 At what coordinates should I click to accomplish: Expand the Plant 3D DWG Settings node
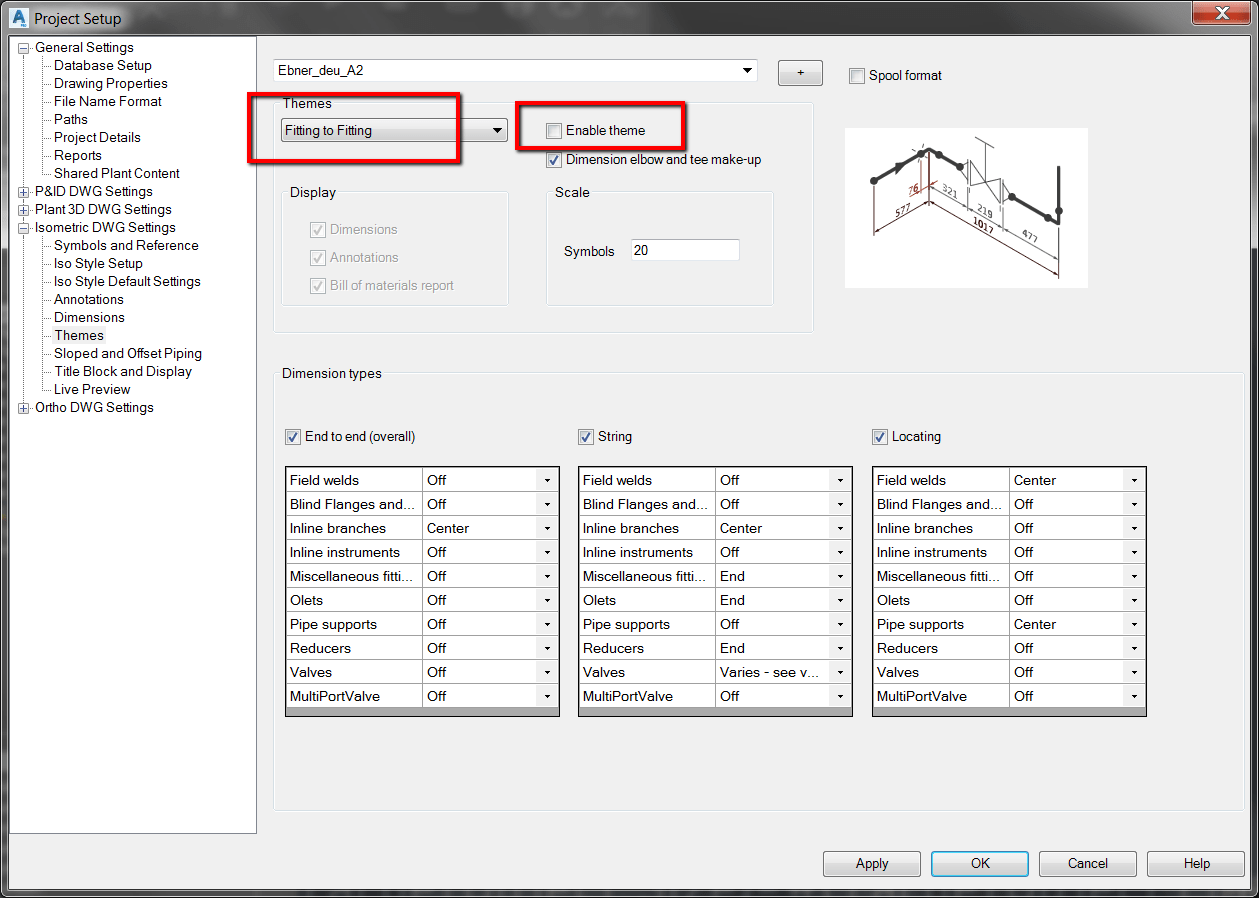[24, 210]
